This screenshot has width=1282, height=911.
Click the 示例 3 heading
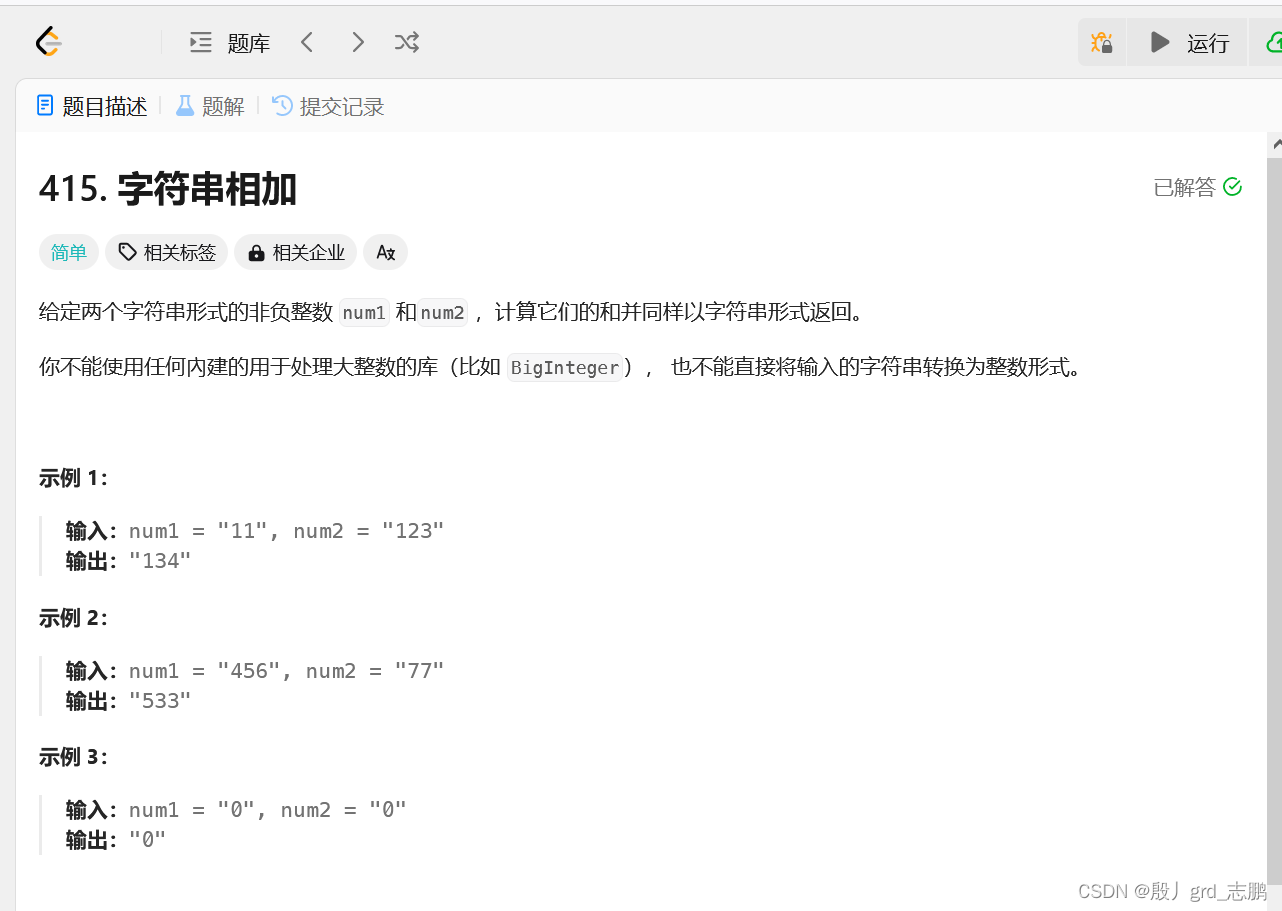click(x=73, y=757)
